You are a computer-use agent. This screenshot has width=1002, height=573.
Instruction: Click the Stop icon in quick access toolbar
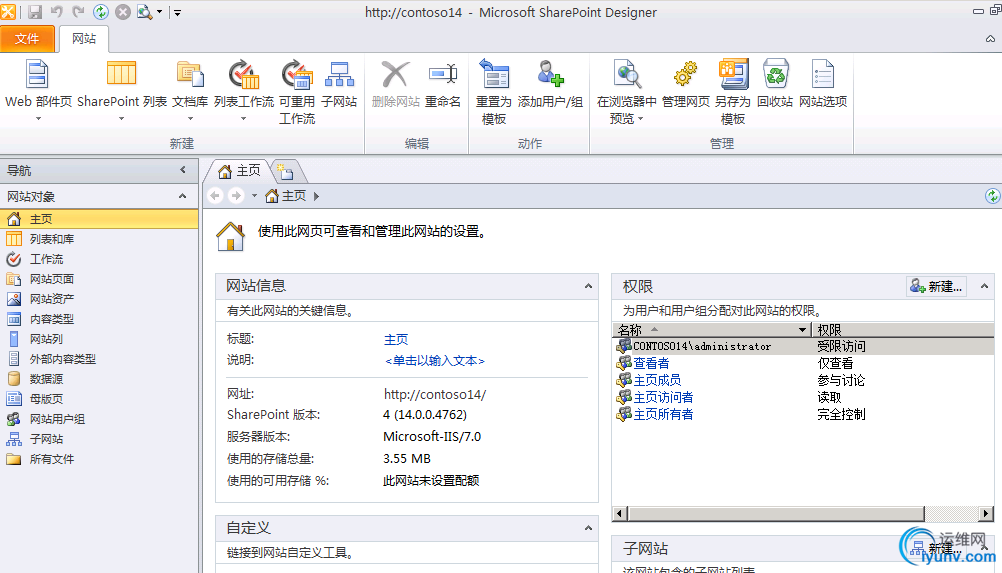tap(123, 12)
